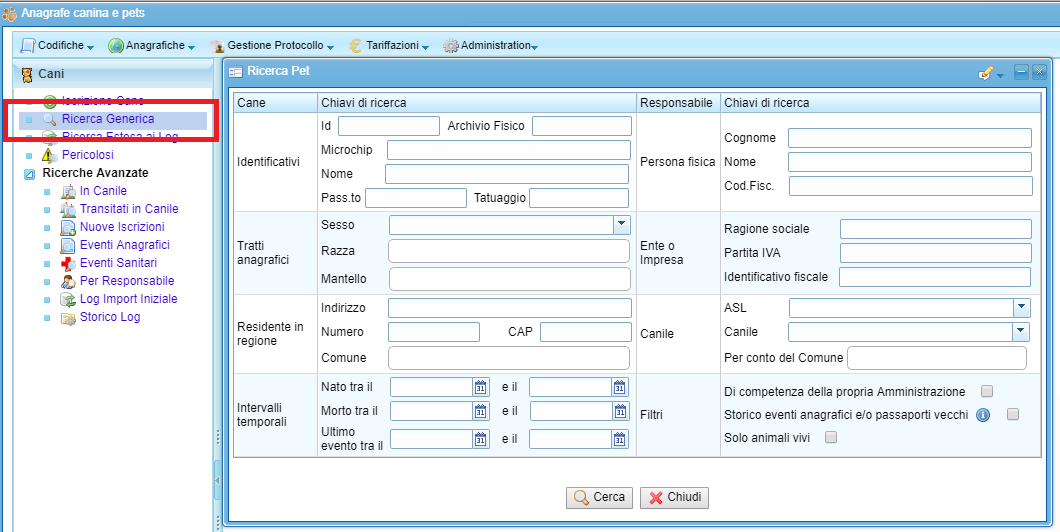
Task: Open the Nuove Iscrizioni link
Action: [x=122, y=227]
